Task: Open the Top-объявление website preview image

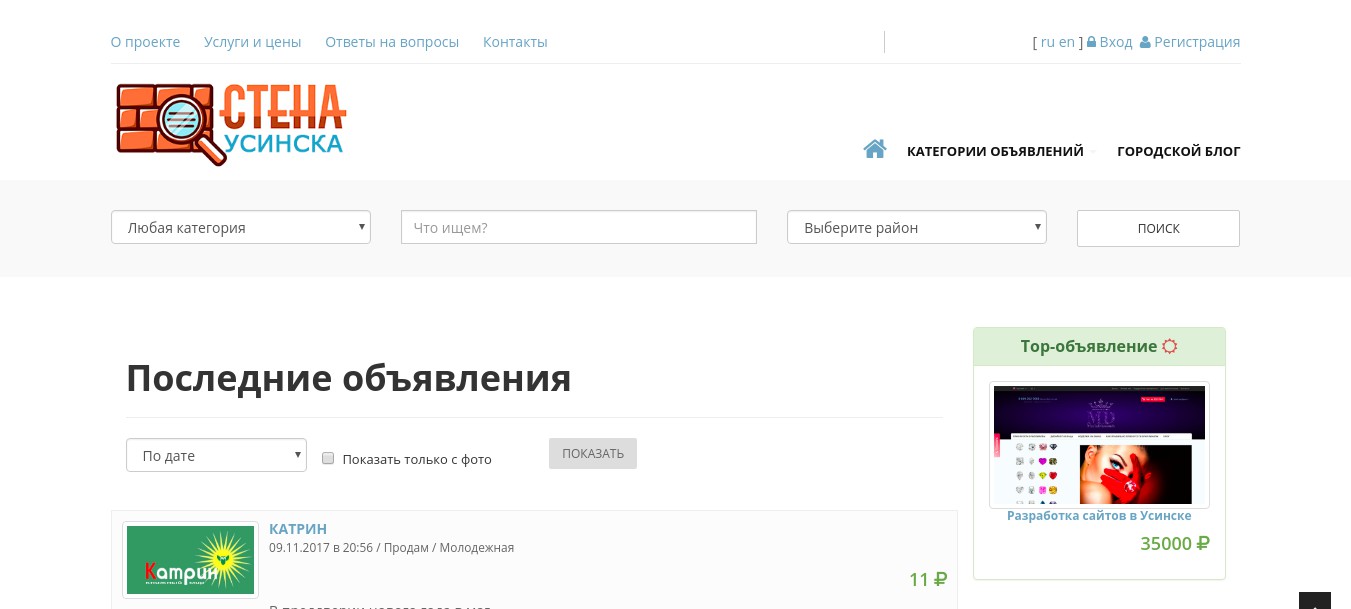Action: 1099,445
